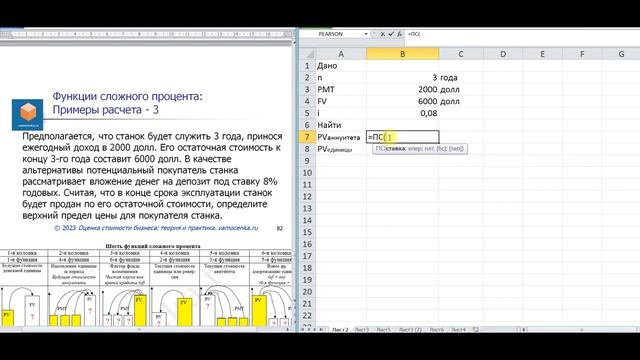Go to last sheet navigation arrow
The height and width of the screenshot is (360, 640).
click(x=322, y=329)
